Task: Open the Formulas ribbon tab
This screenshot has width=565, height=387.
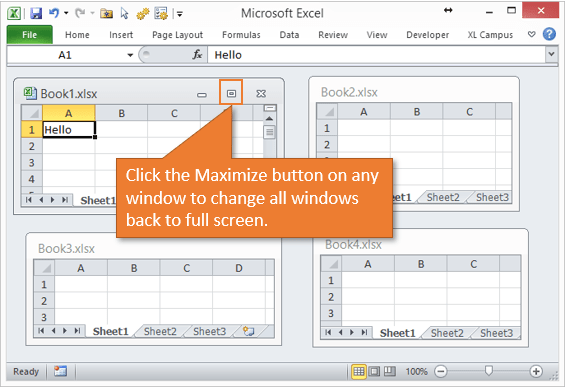Action: coord(241,35)
